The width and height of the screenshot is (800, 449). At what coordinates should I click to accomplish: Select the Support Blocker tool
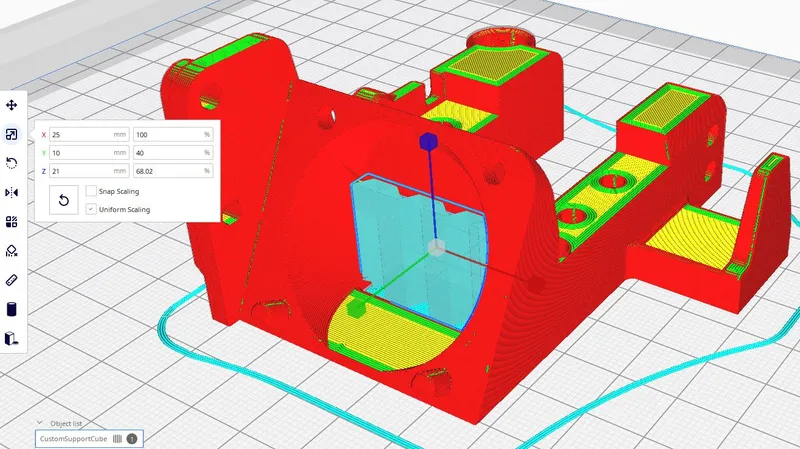(x=12, y=250)
